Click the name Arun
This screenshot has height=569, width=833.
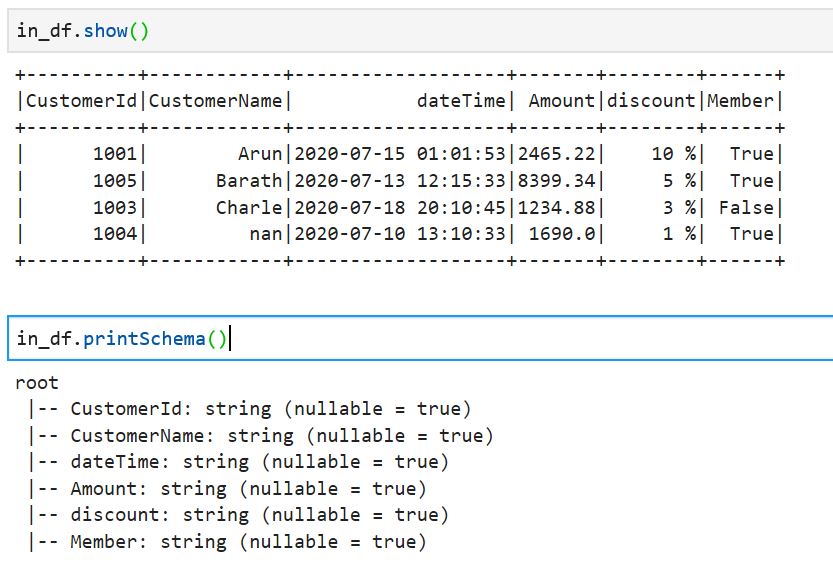pyautogui.click(x=260, y=154)
